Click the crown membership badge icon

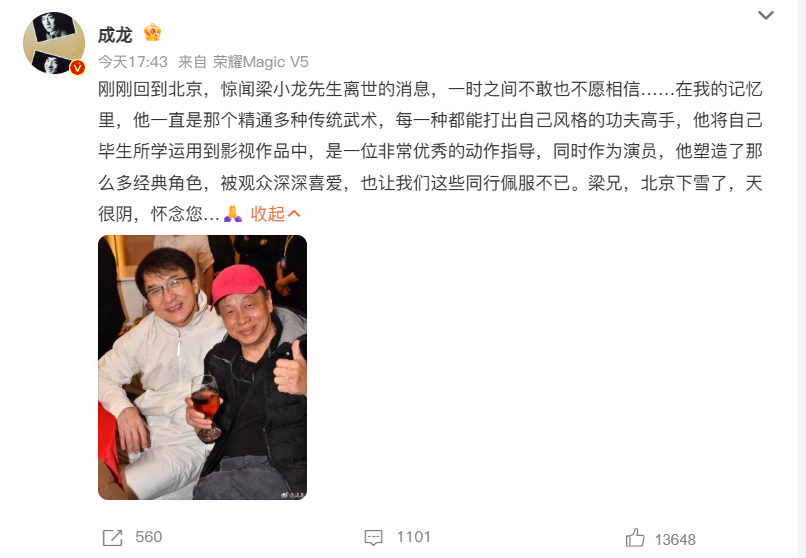(x=153, y=33)
